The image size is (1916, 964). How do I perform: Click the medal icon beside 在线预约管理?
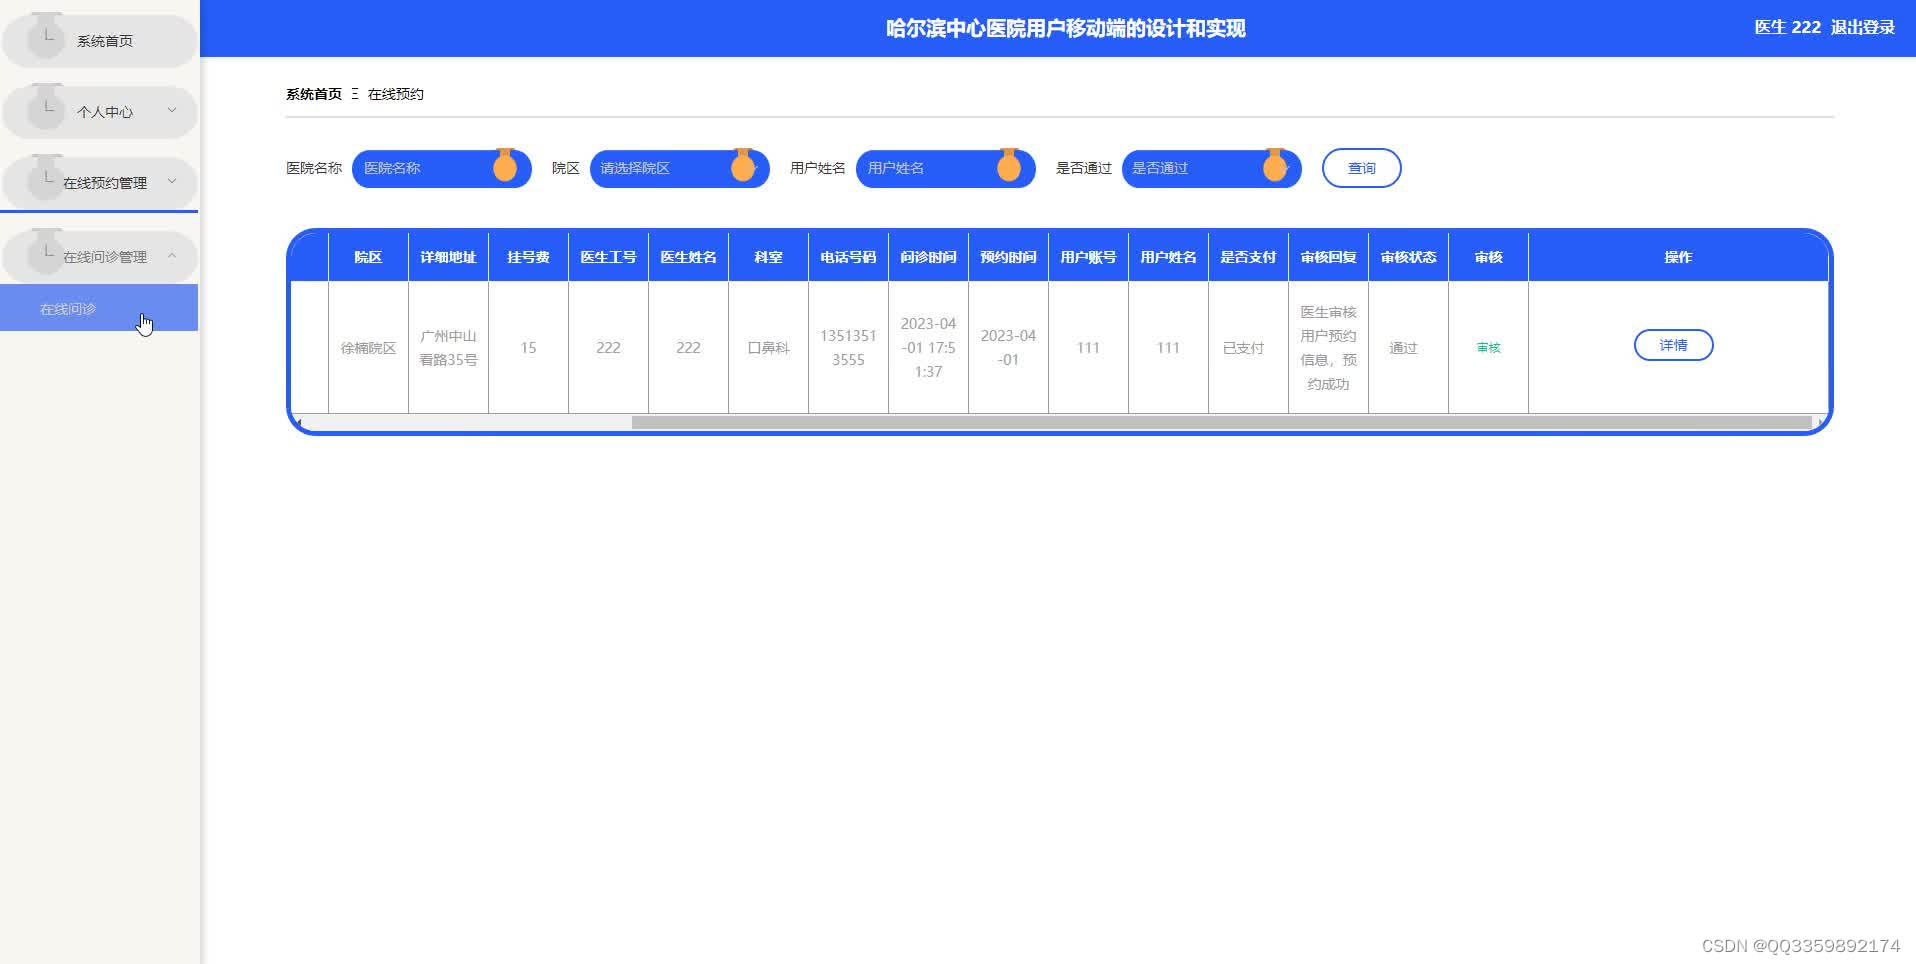(46, 179)
